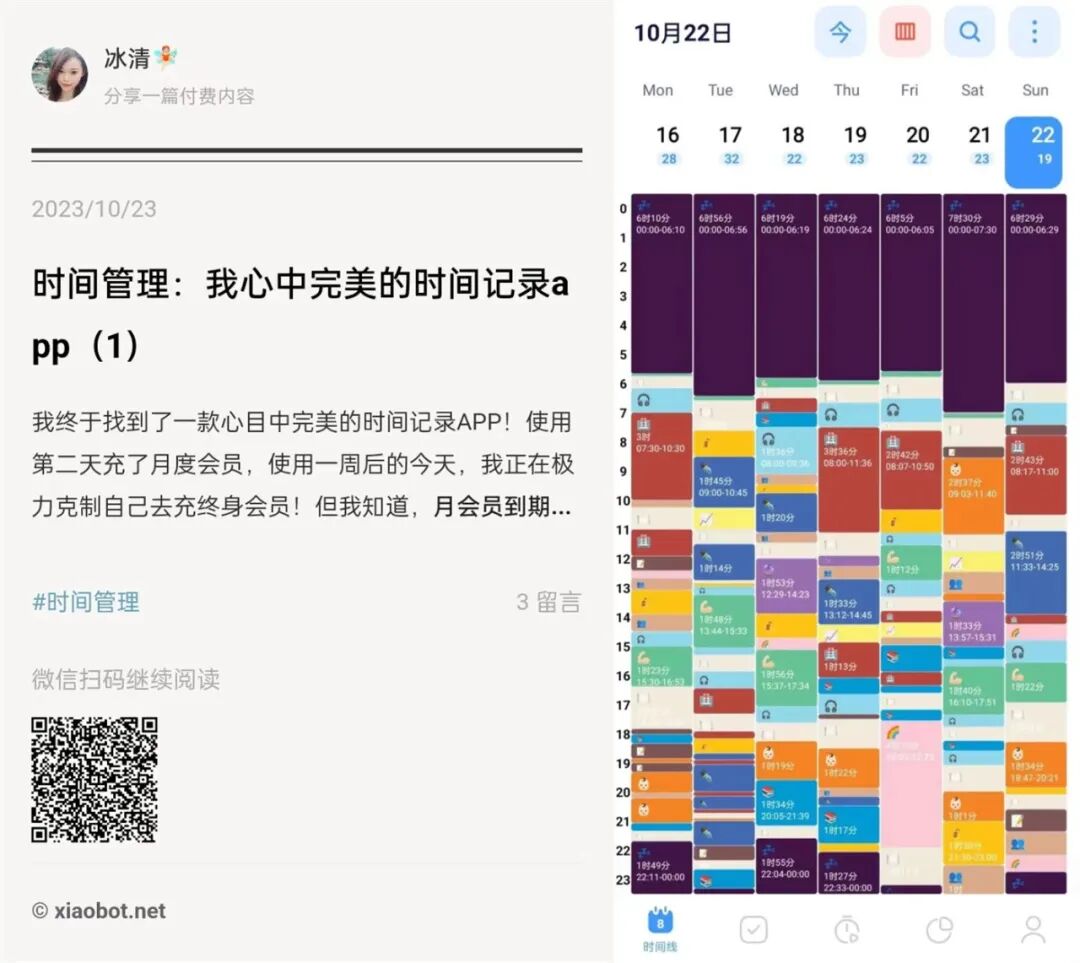This screenshot has width=1080, height=963.
Task: Open the red block 2时43分 08:17-11:00
Action: (x=1035, y=475)
